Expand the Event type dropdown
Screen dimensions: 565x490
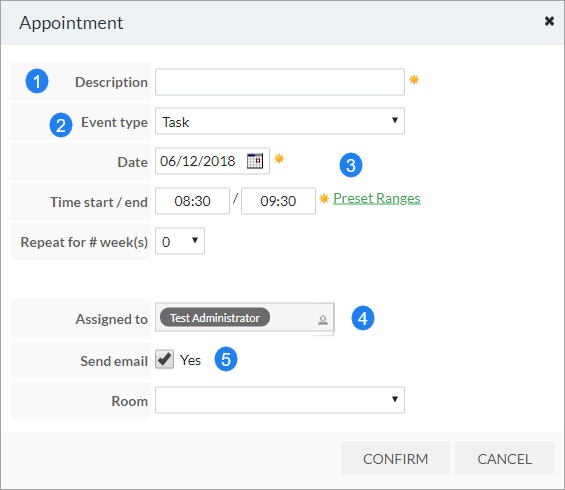[280, 121]
